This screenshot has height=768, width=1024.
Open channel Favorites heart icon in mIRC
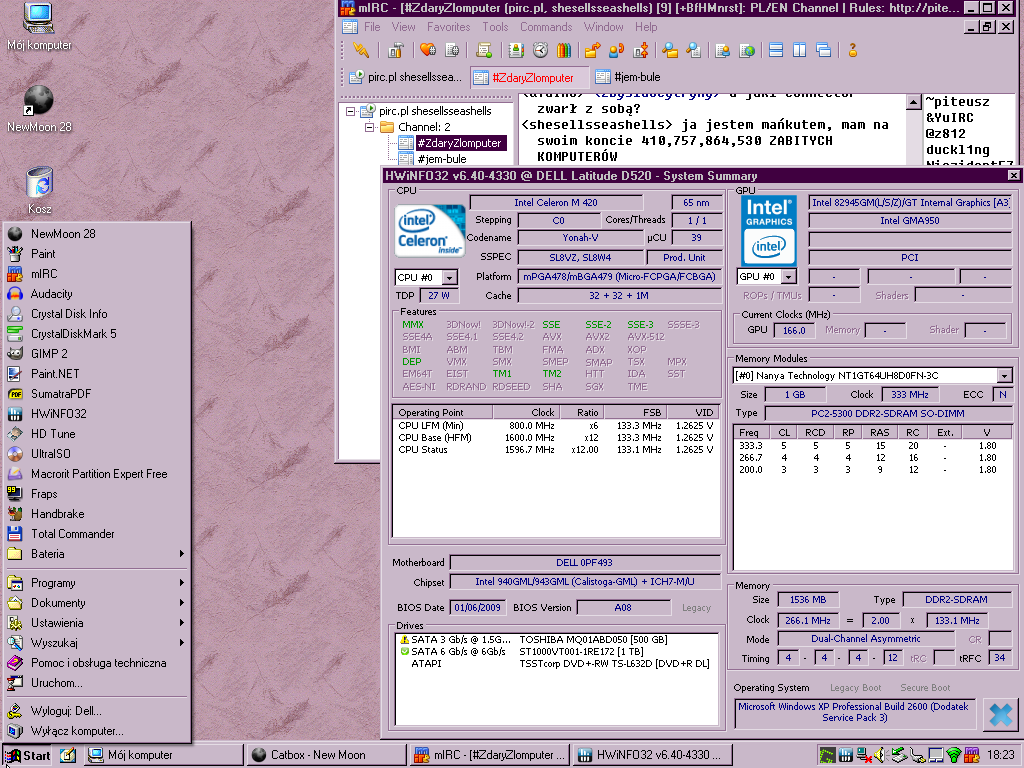click(428, 50)
